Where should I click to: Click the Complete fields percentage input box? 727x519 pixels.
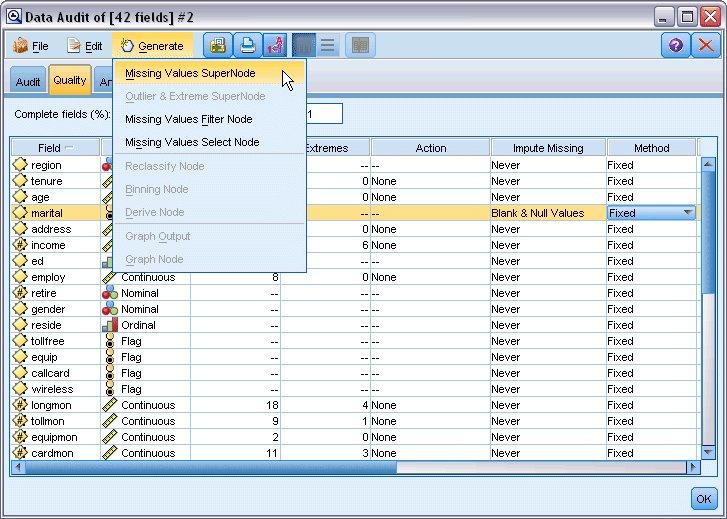[324, 114]
